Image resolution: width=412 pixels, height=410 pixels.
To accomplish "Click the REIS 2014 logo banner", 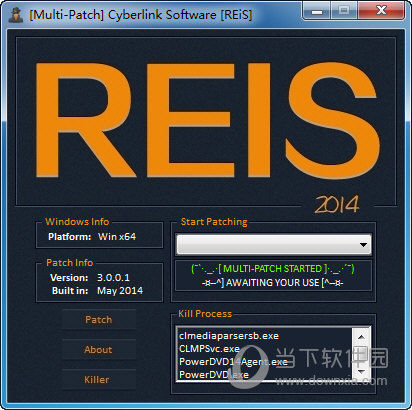I will [206, 122].
